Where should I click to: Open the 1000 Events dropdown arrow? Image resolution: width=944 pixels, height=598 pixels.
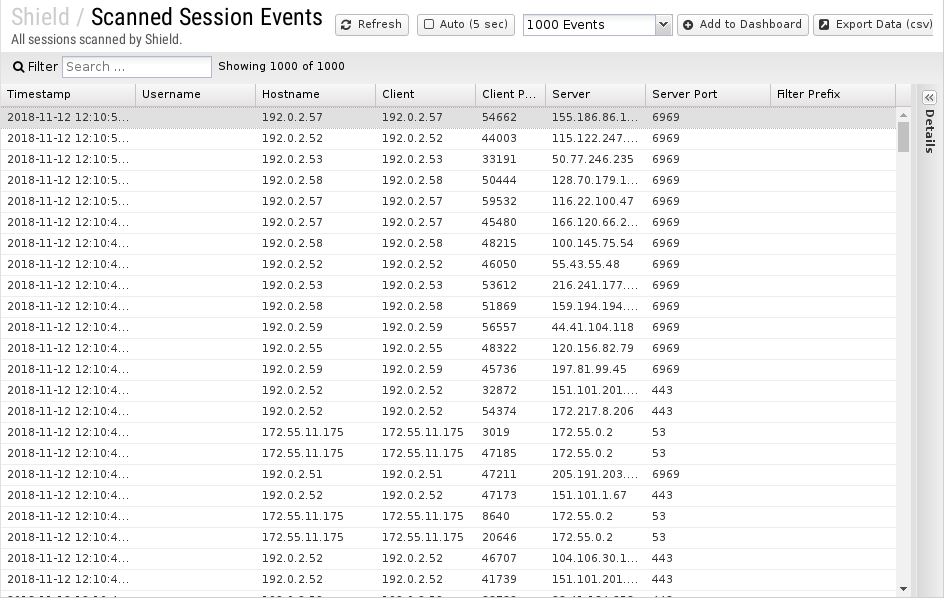tap(663, 25)
